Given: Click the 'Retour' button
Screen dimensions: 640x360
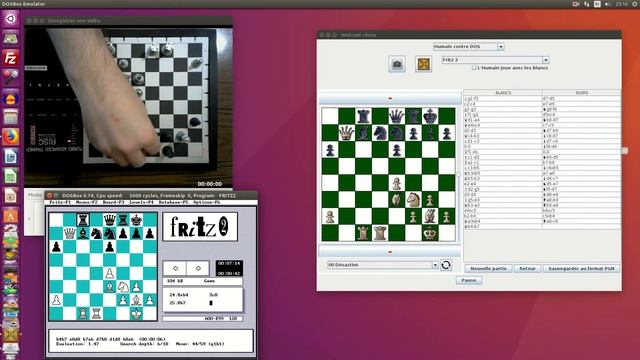Looking at the screenshot, I should pos(527,269).
